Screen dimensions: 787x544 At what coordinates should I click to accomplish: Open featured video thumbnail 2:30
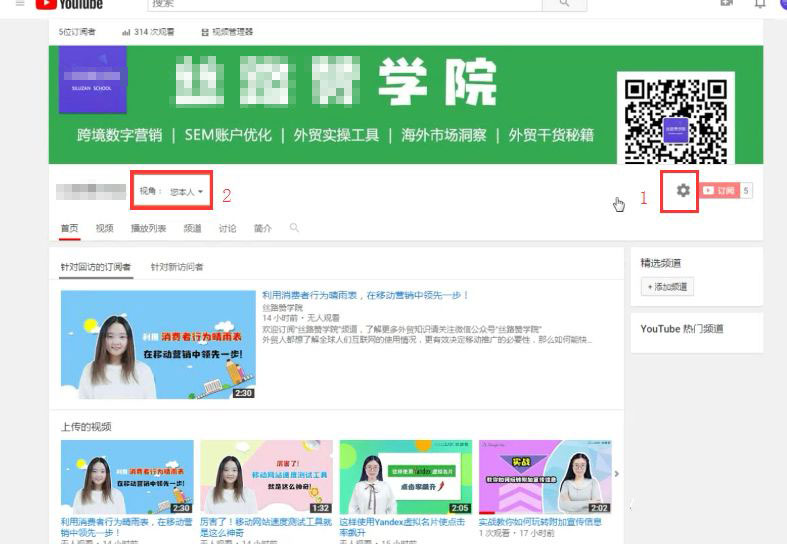[158, 345]
